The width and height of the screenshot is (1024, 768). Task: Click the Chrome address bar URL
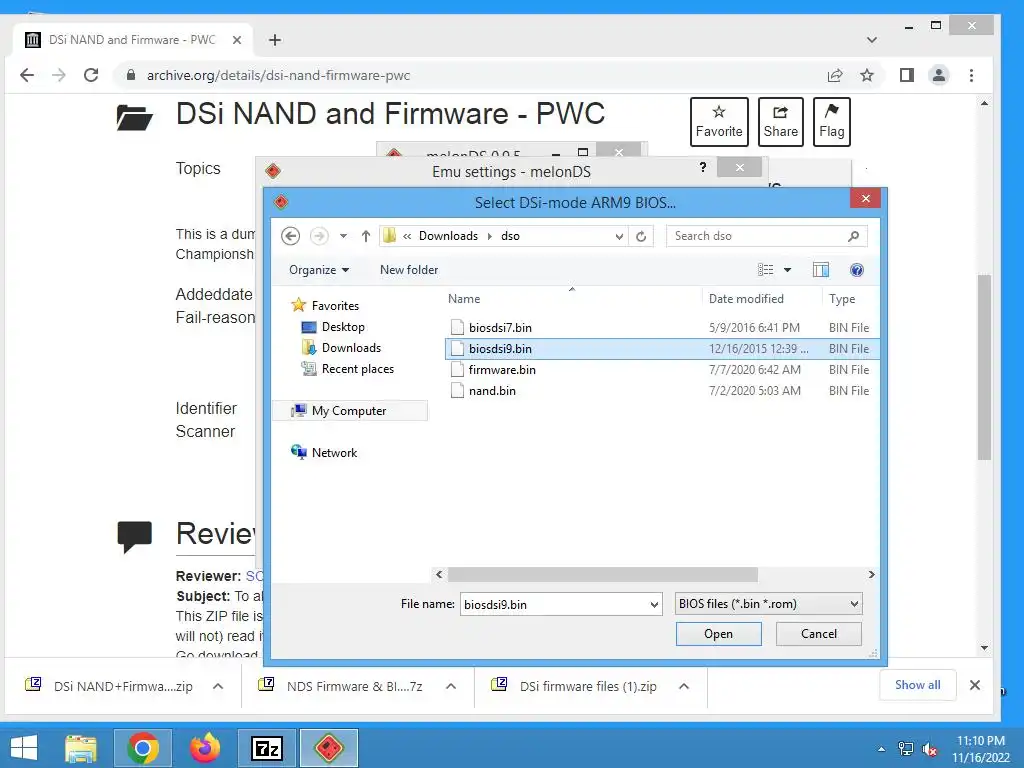point(278,75)
